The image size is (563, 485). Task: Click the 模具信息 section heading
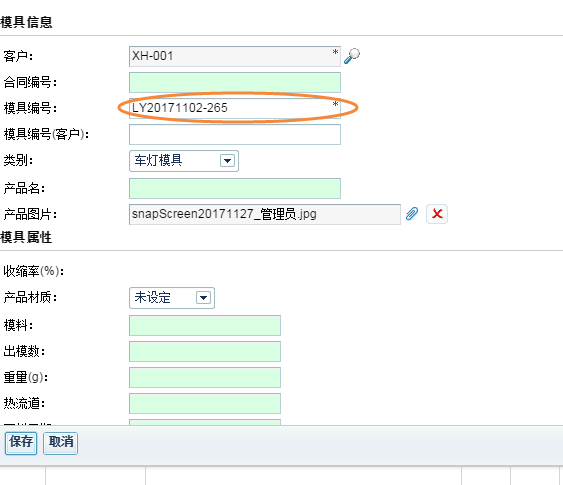coord(26,22)
